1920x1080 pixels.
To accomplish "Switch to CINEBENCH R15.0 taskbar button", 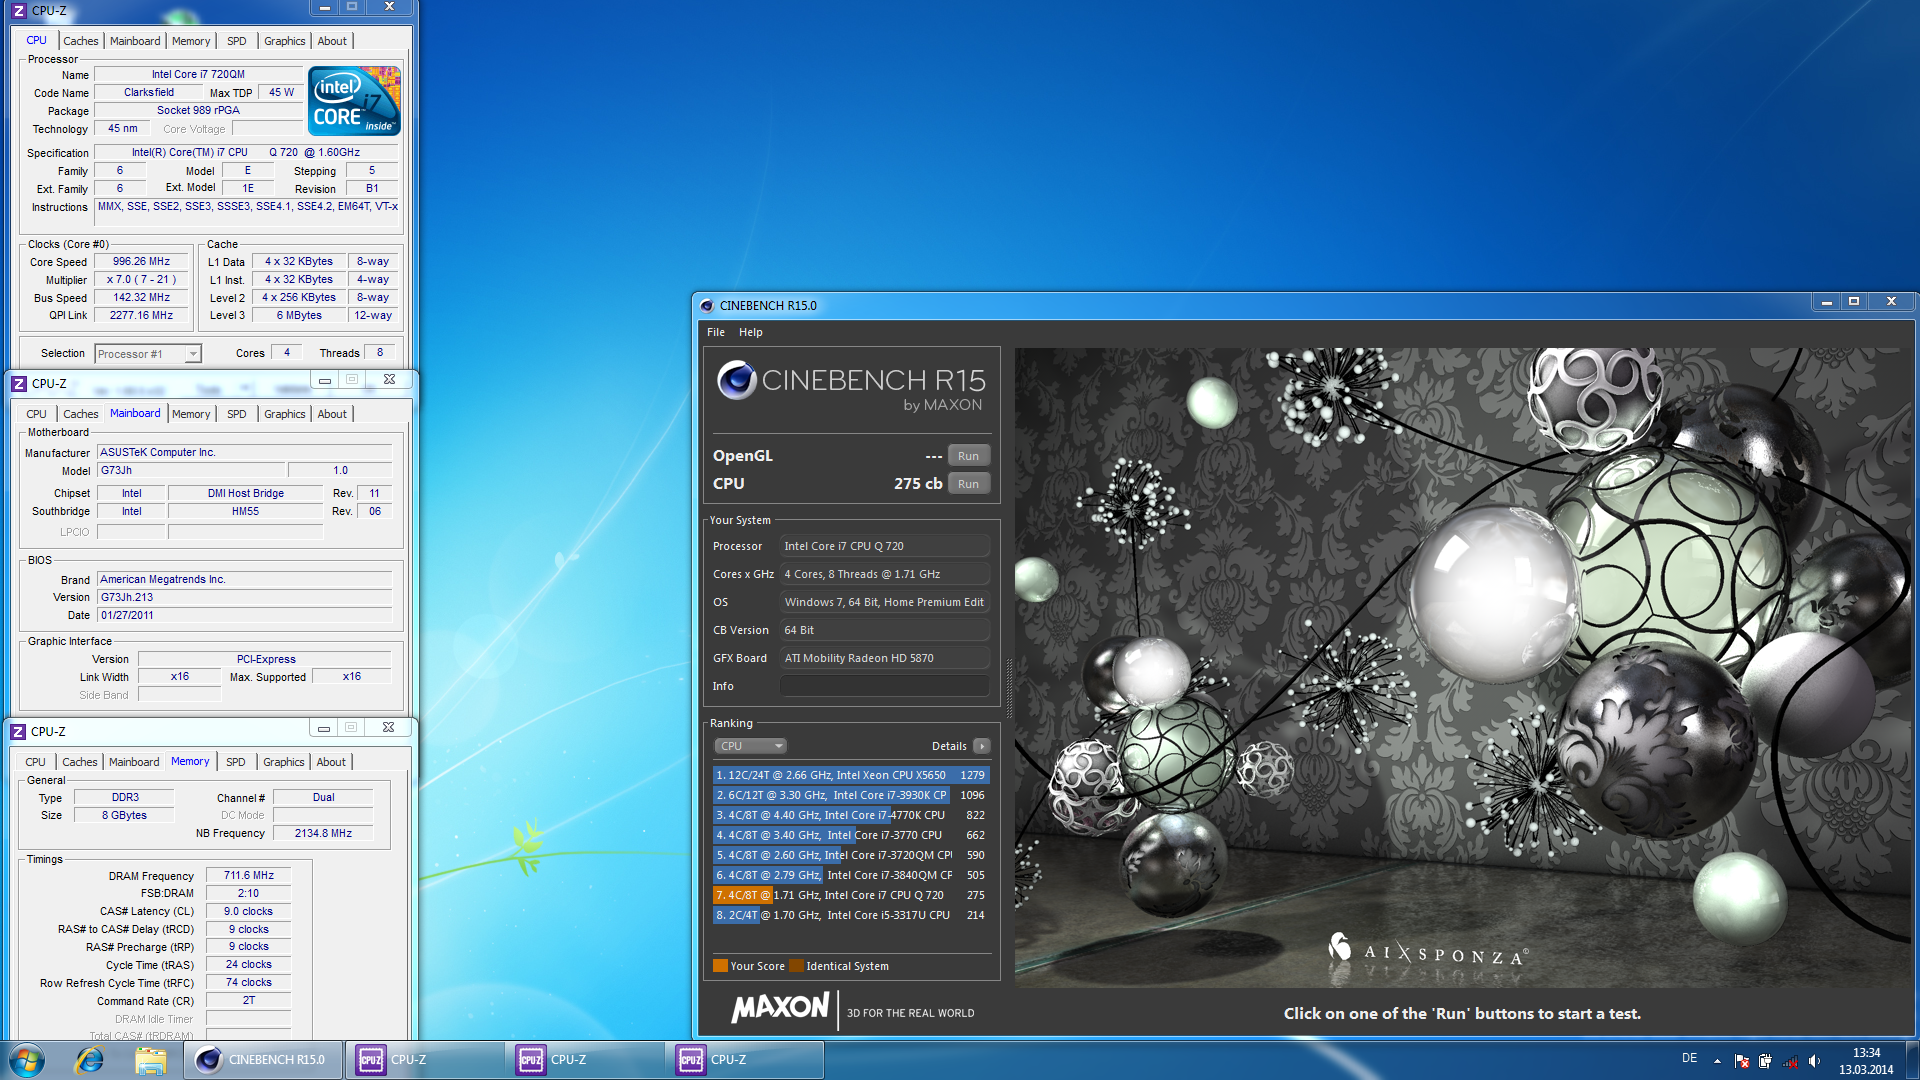I will [x=263, y=1060].
